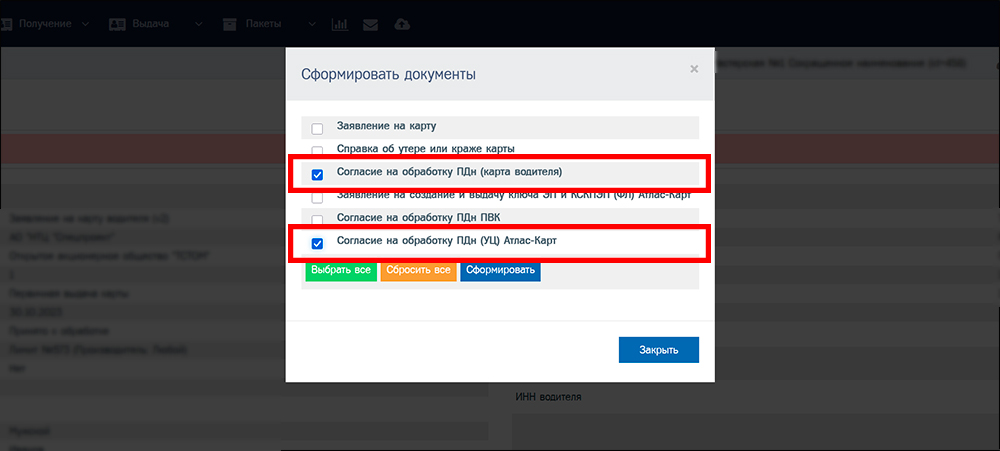Image resolution: width=1000 pixels, height=451 pixels.
Task: Click the Выдача ID card icon
Action: click(x=117, y=23)
